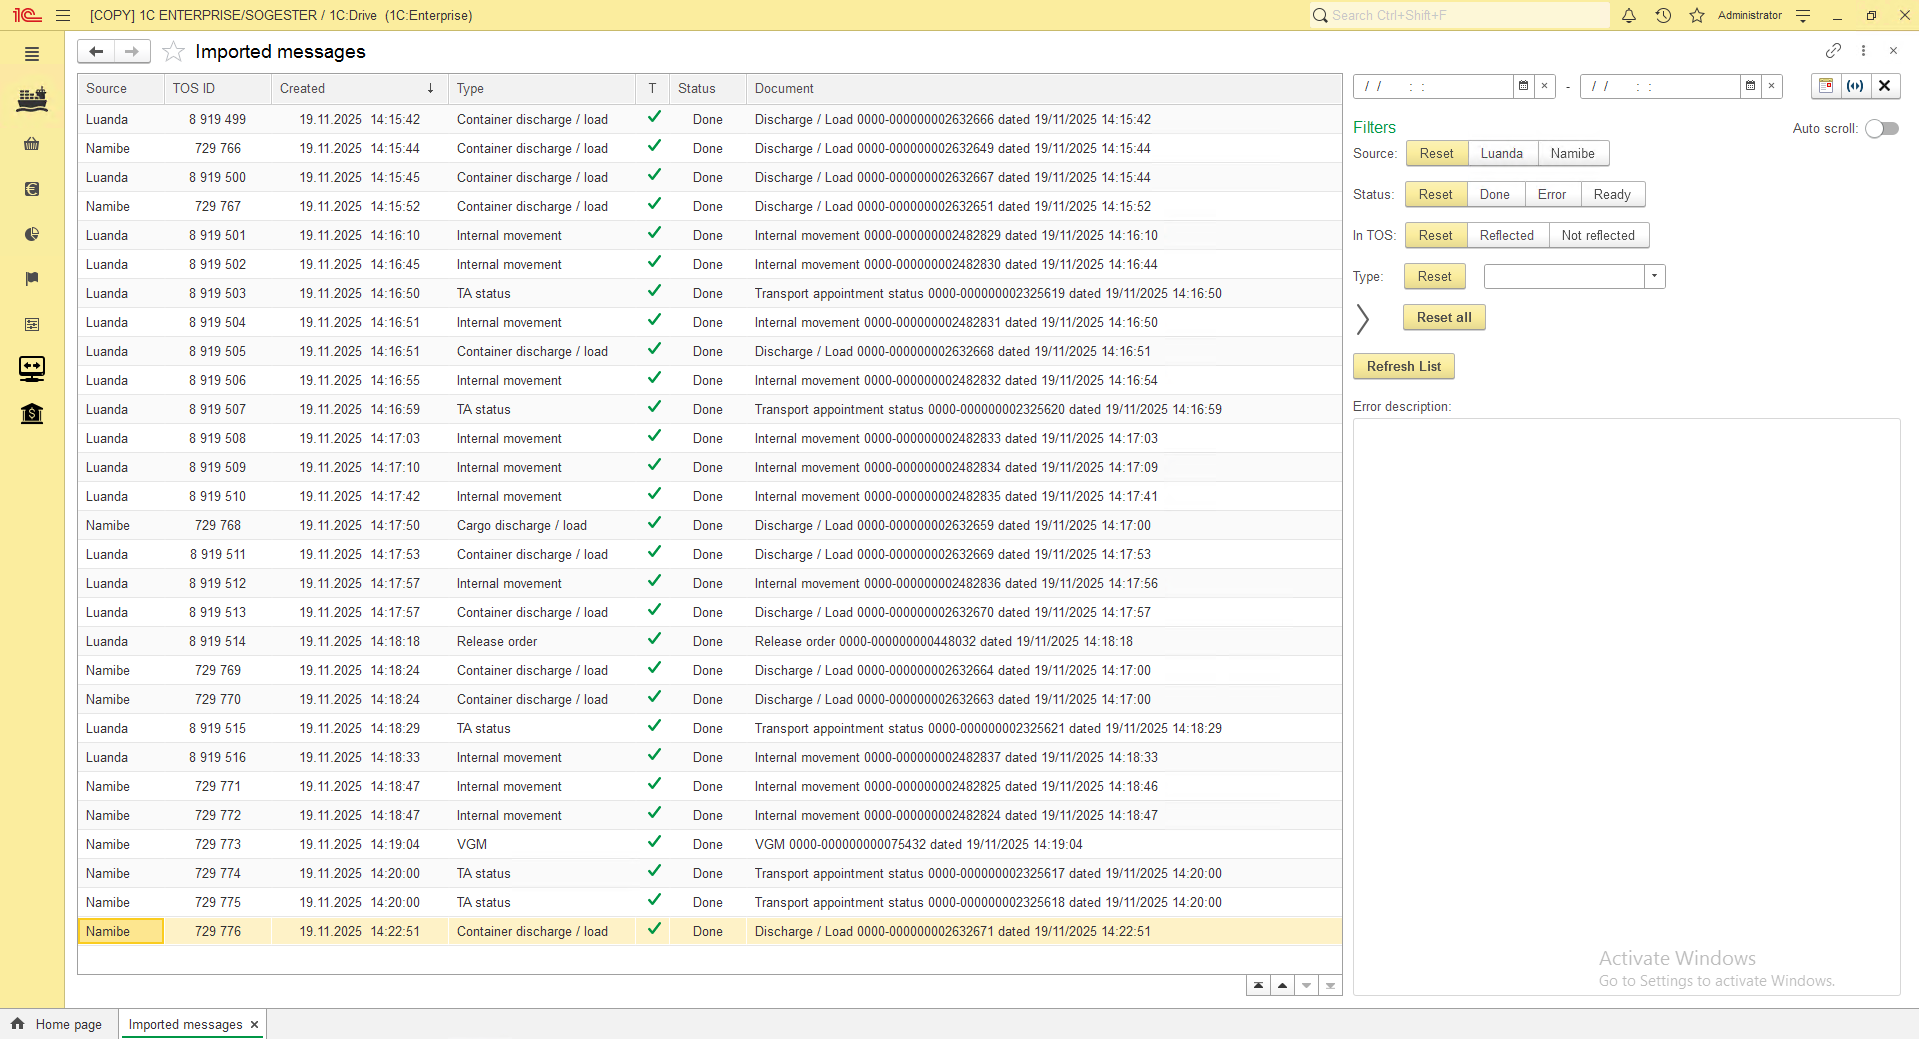Viewport: 1919px width, 1039px height.
Task: Select Reset for the In TOS filter
Action: point(1436,235)
